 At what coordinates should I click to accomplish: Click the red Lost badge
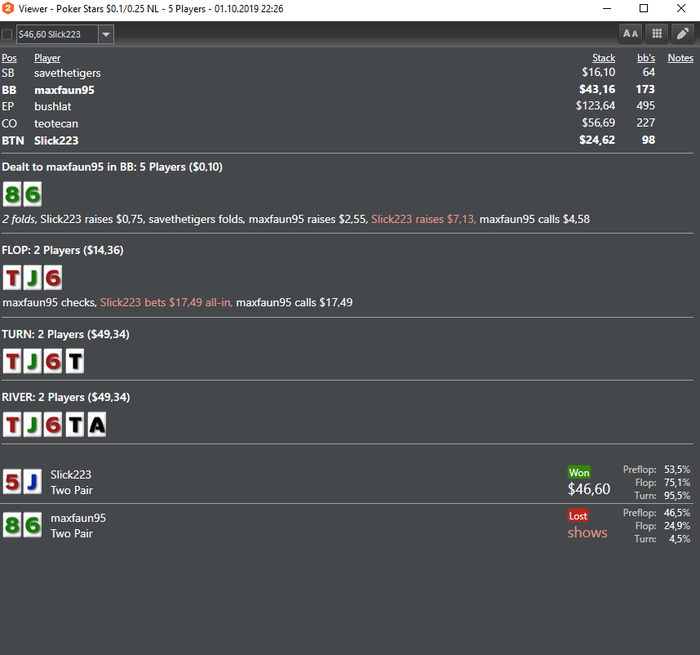[x=578, y=516]
